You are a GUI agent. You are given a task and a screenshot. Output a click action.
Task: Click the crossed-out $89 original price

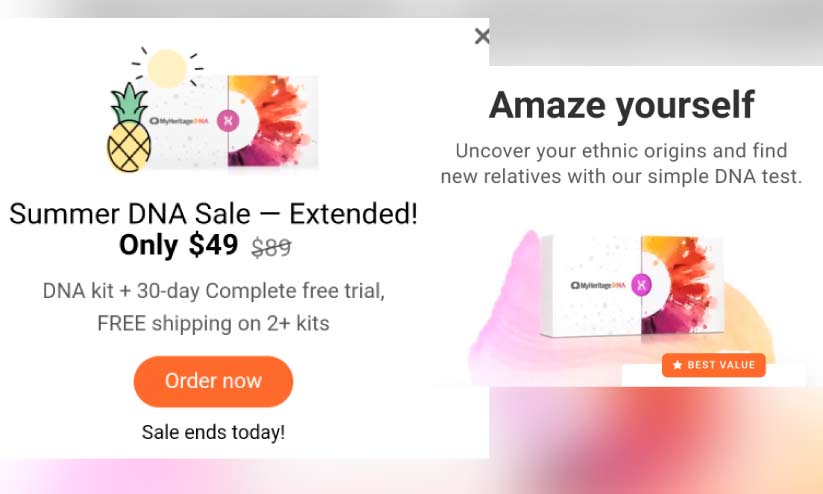270,246
